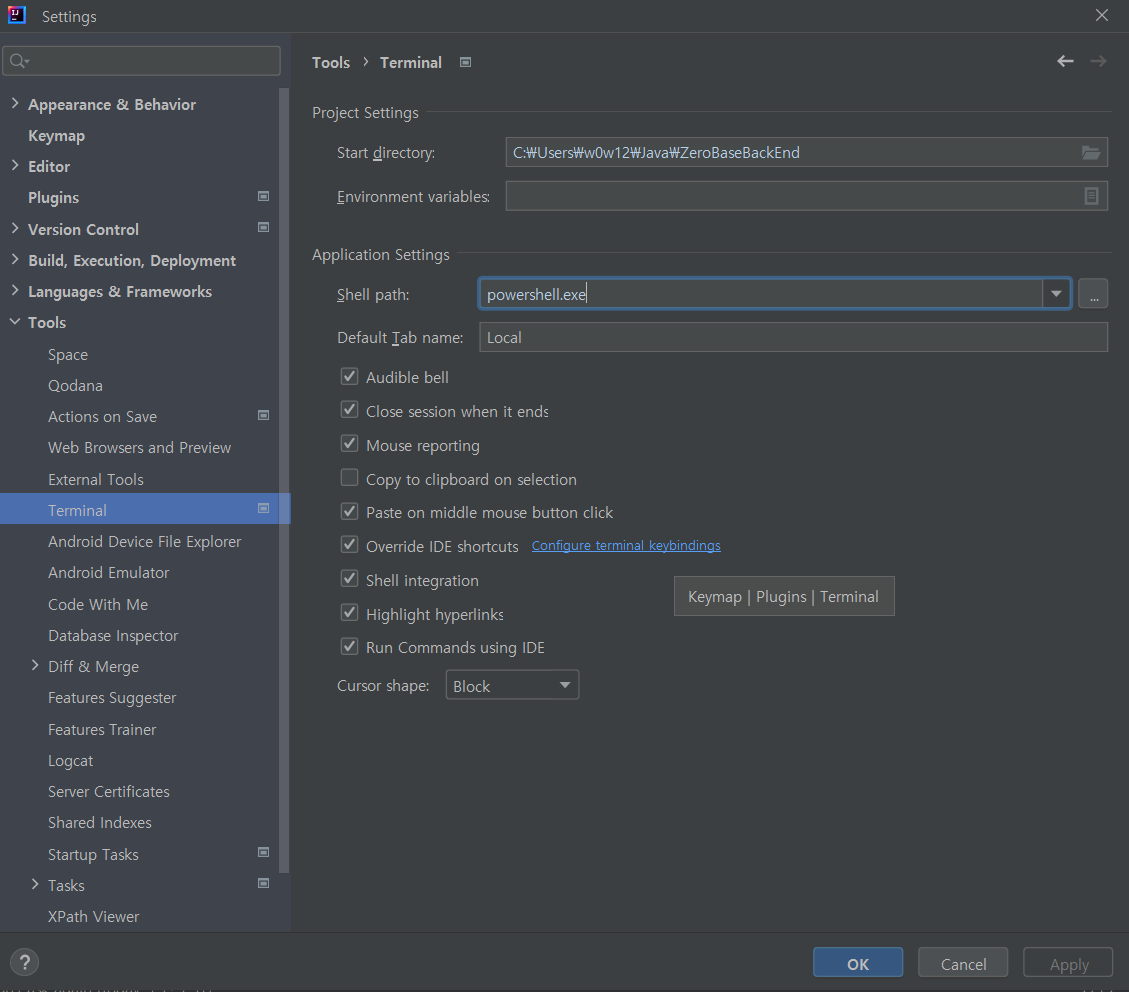Screen dimensions: 1129x992
Task: Expand the Editor section
Action: pyautogui.click(x=14, y=166)
